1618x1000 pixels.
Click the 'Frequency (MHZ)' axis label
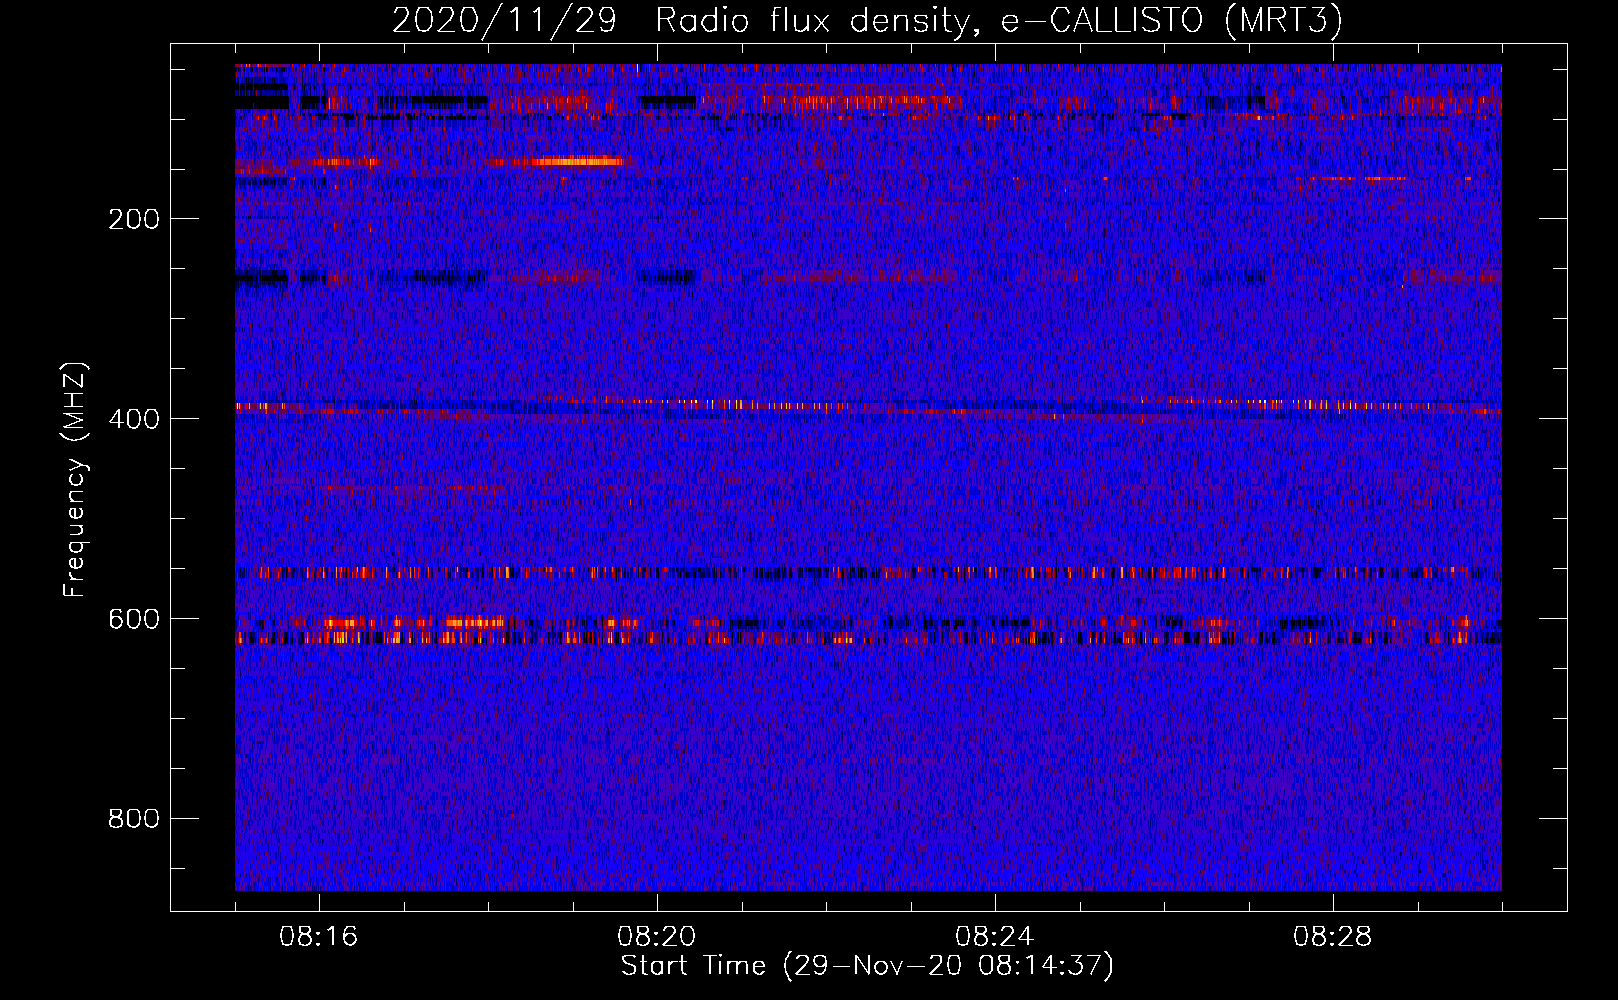point(75,480)
